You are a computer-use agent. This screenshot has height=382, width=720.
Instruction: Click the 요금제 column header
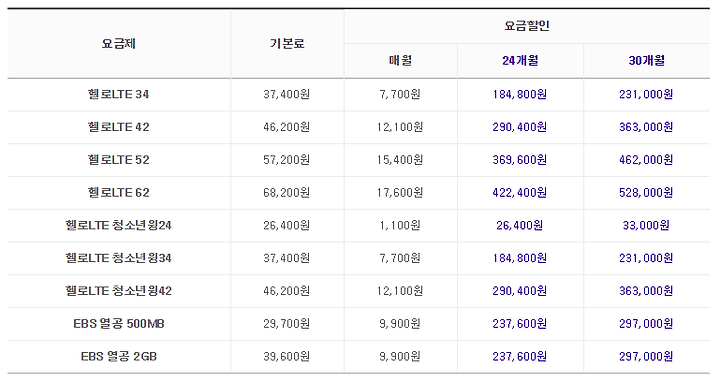[x=118, y=44]
